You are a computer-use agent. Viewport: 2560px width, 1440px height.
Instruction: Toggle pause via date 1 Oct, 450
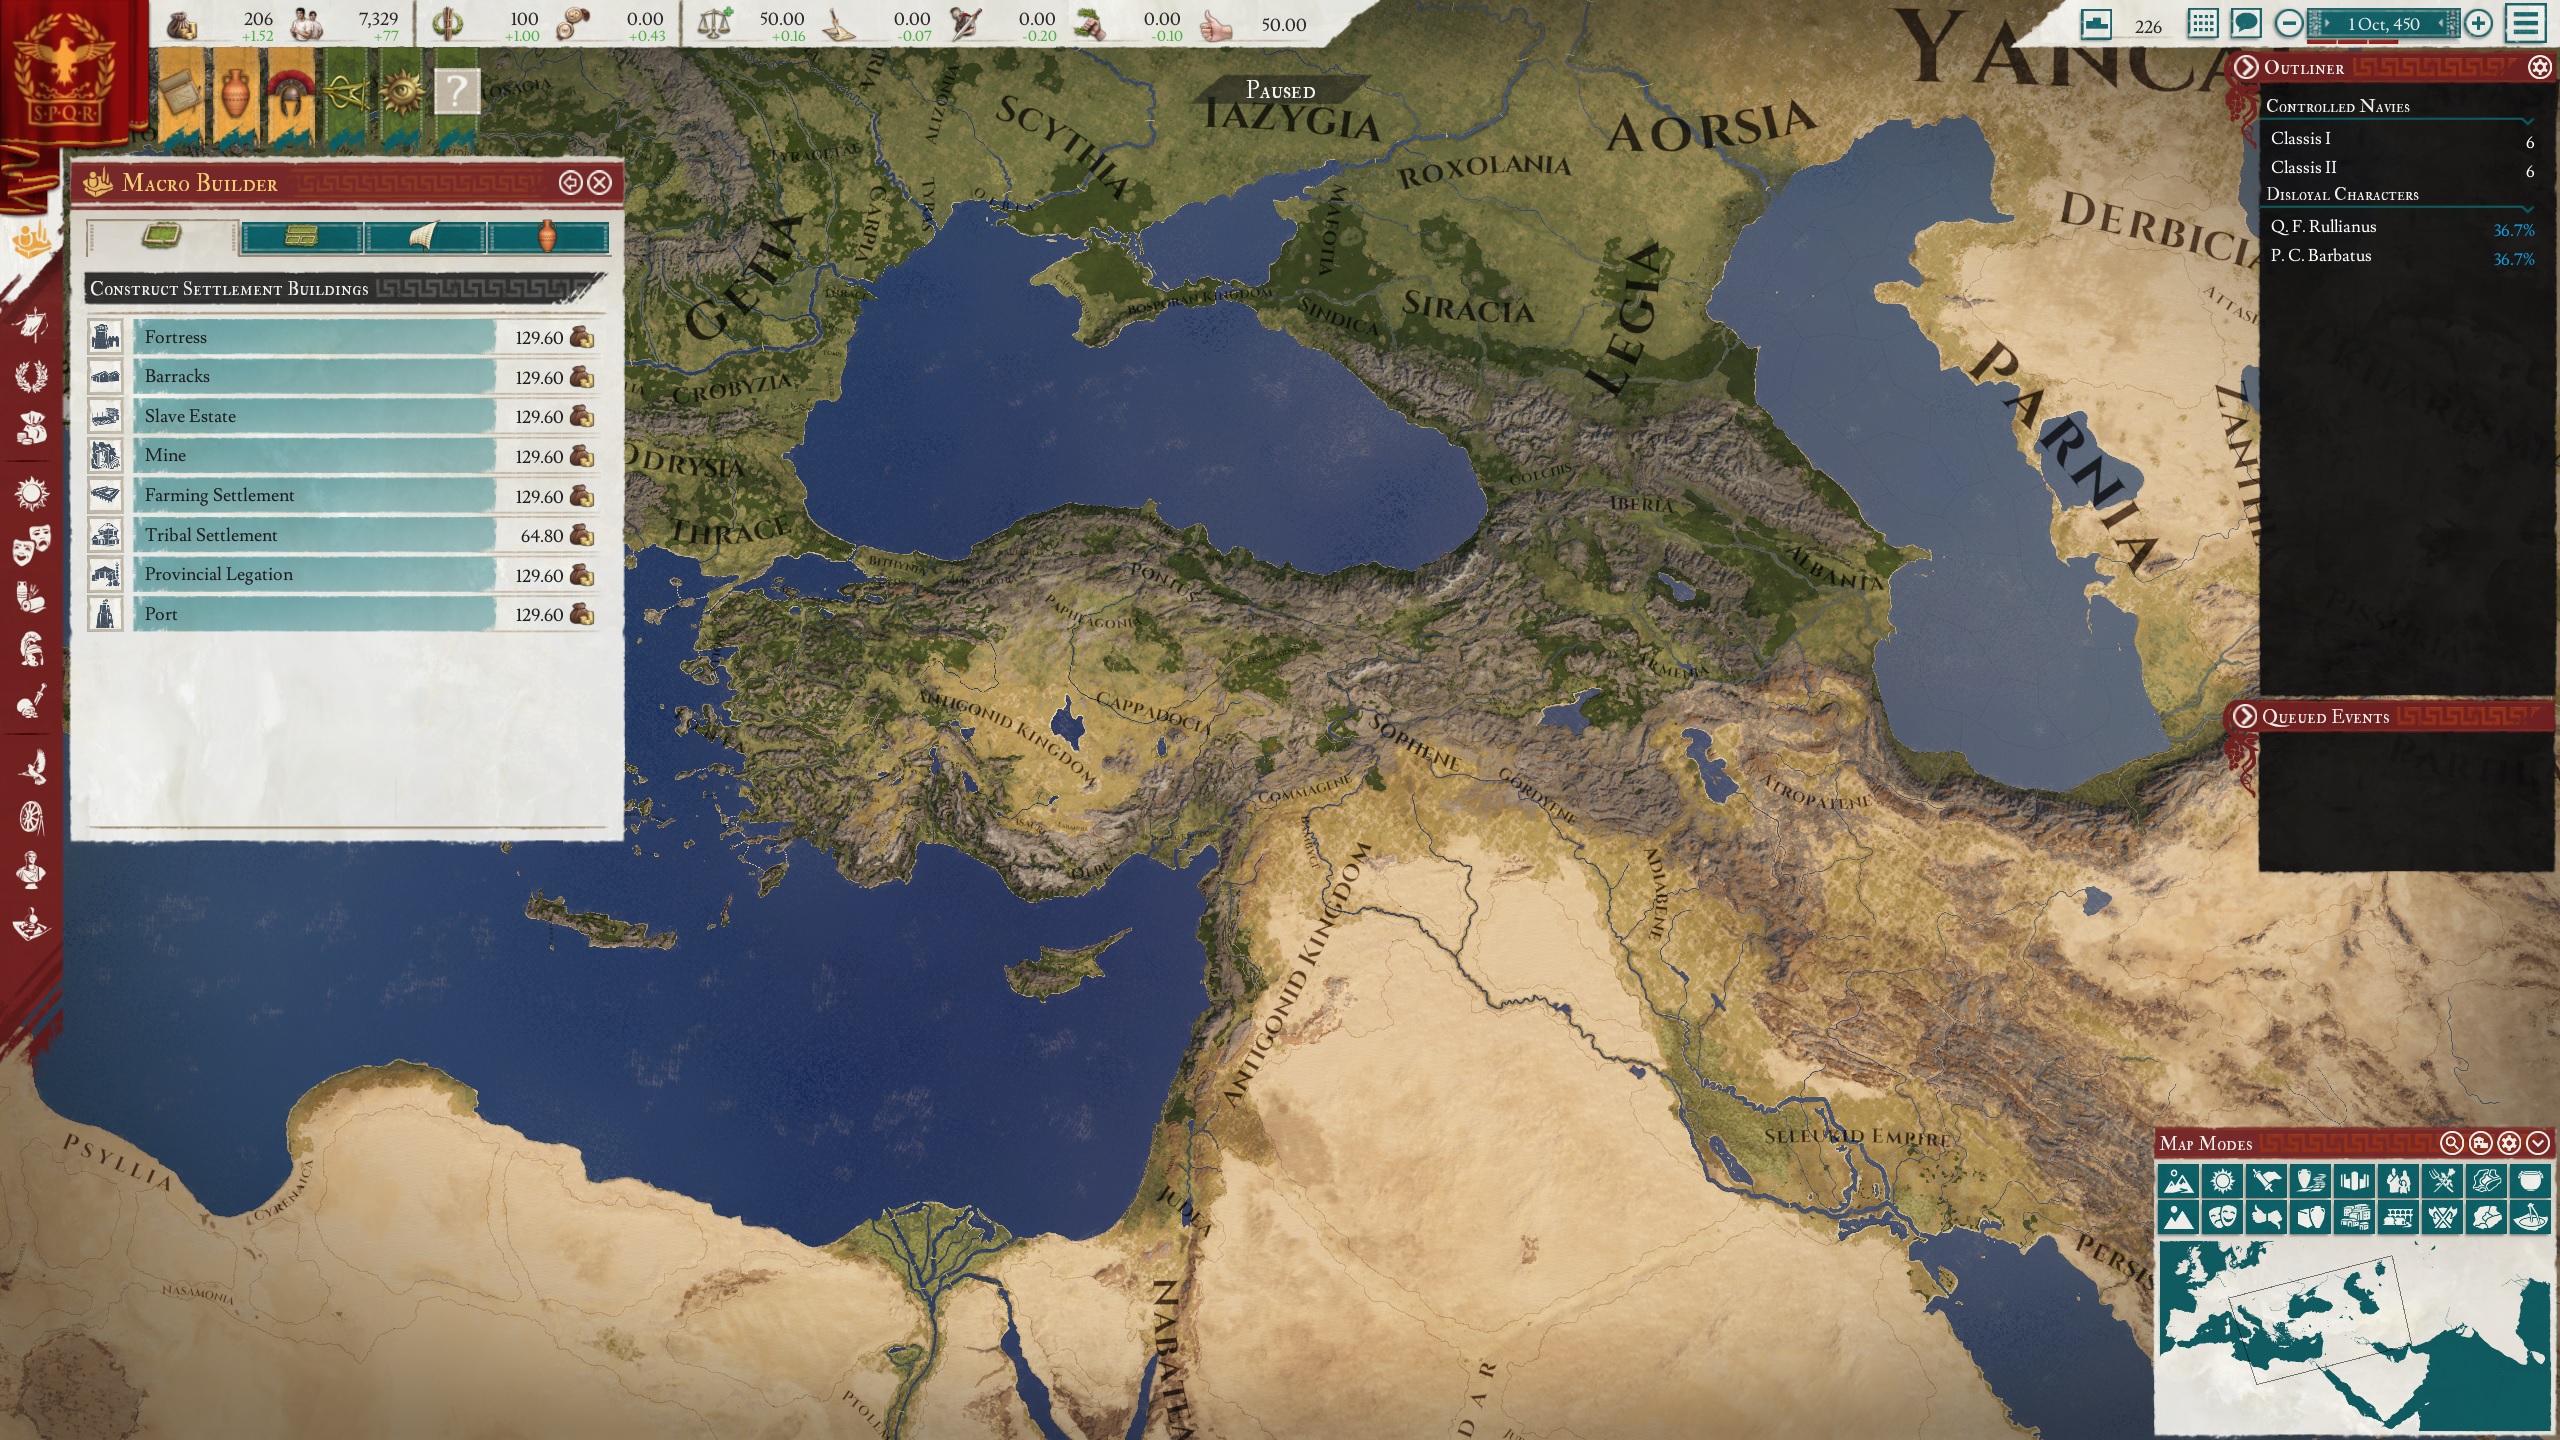point(2383,24)
